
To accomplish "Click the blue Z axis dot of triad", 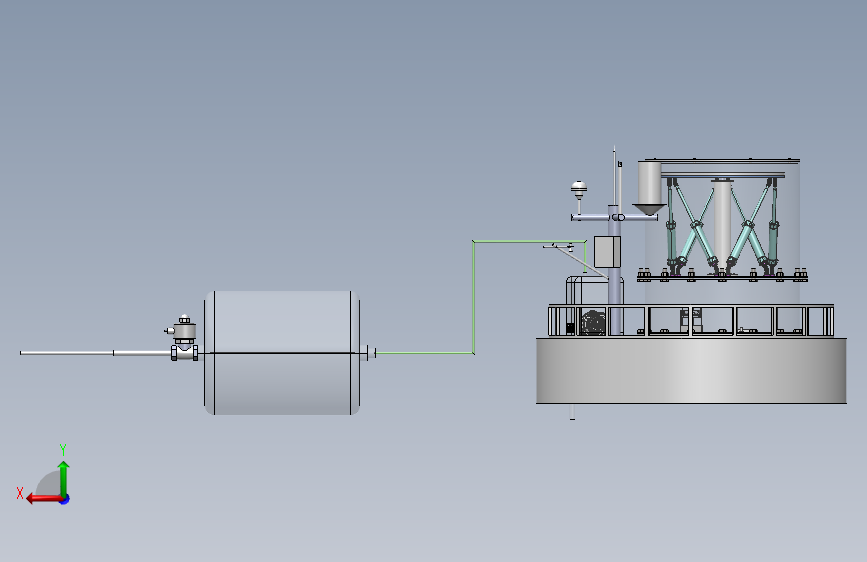I will coord(65,499).
